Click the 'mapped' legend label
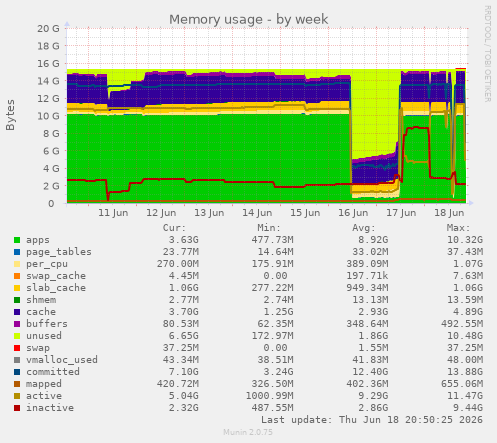 pos(44,384)
